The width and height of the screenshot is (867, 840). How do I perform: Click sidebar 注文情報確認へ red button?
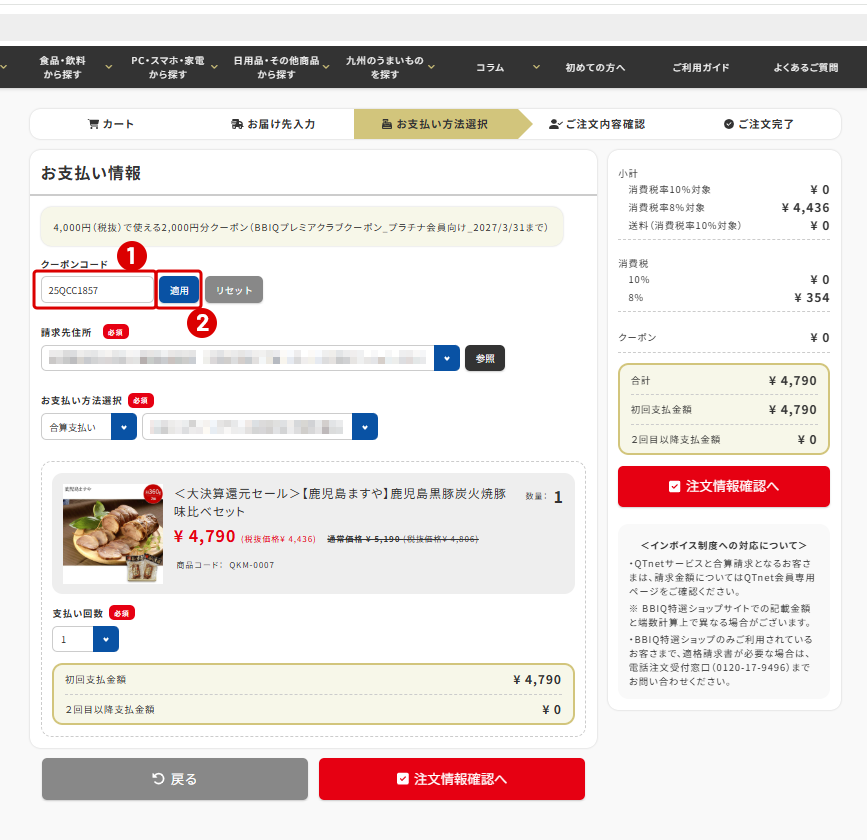pyautogui.click(x=724, y=486)
